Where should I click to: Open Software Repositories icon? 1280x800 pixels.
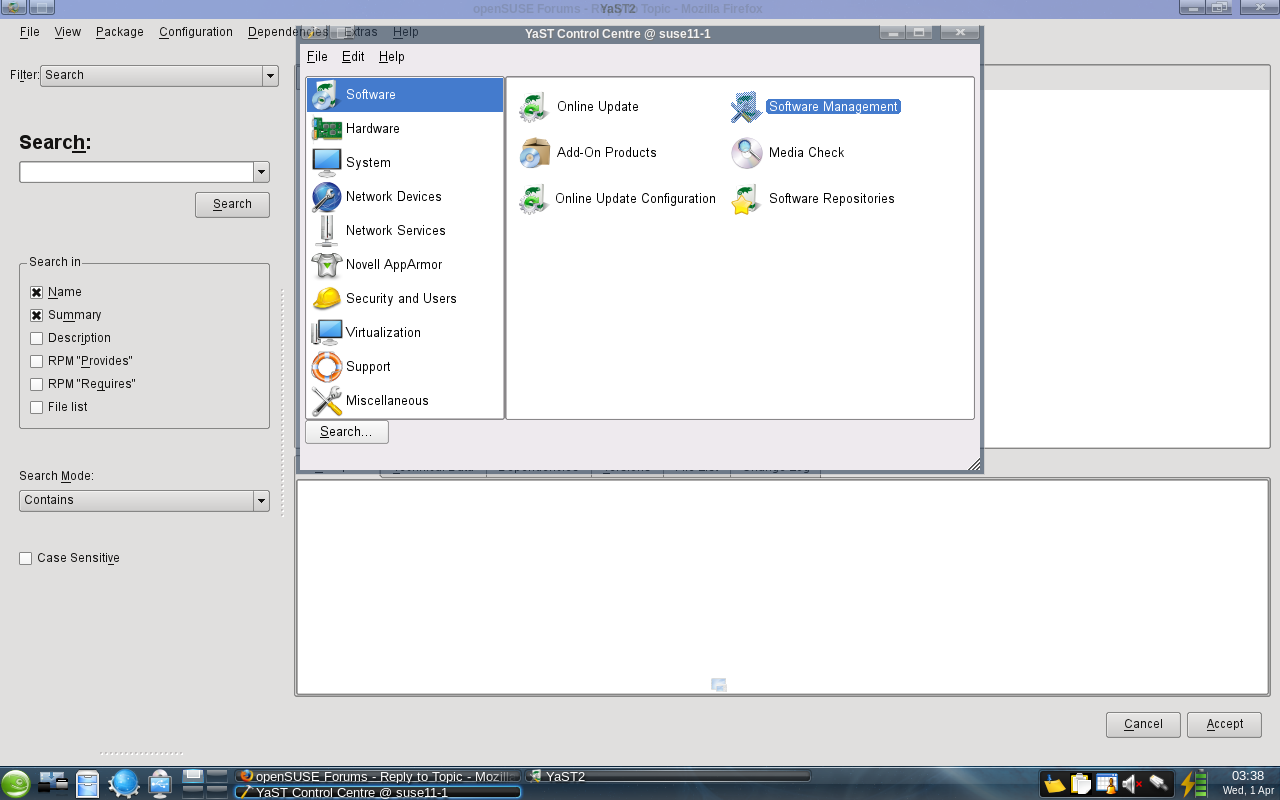746,200
